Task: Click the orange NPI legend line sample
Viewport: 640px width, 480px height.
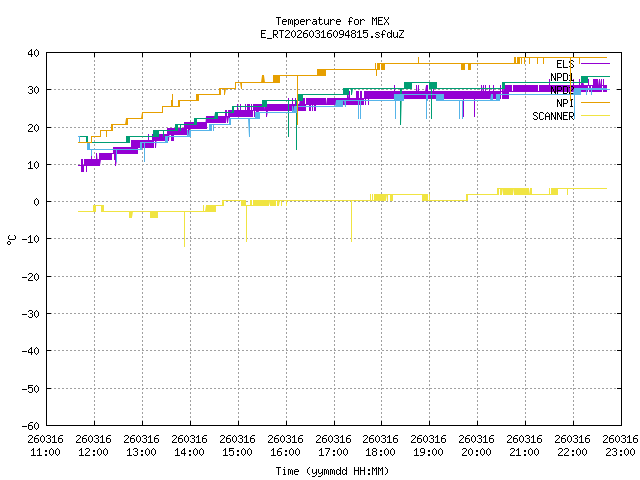Action: [x=593, y=103]
